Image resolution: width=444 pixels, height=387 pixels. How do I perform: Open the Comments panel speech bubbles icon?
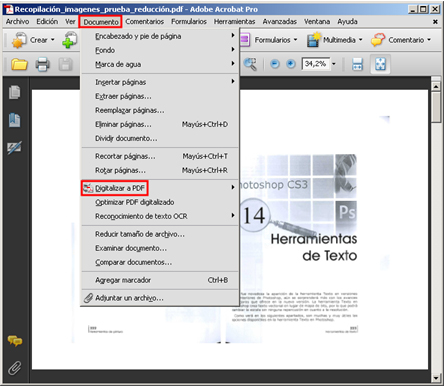[x=15, y=341]
